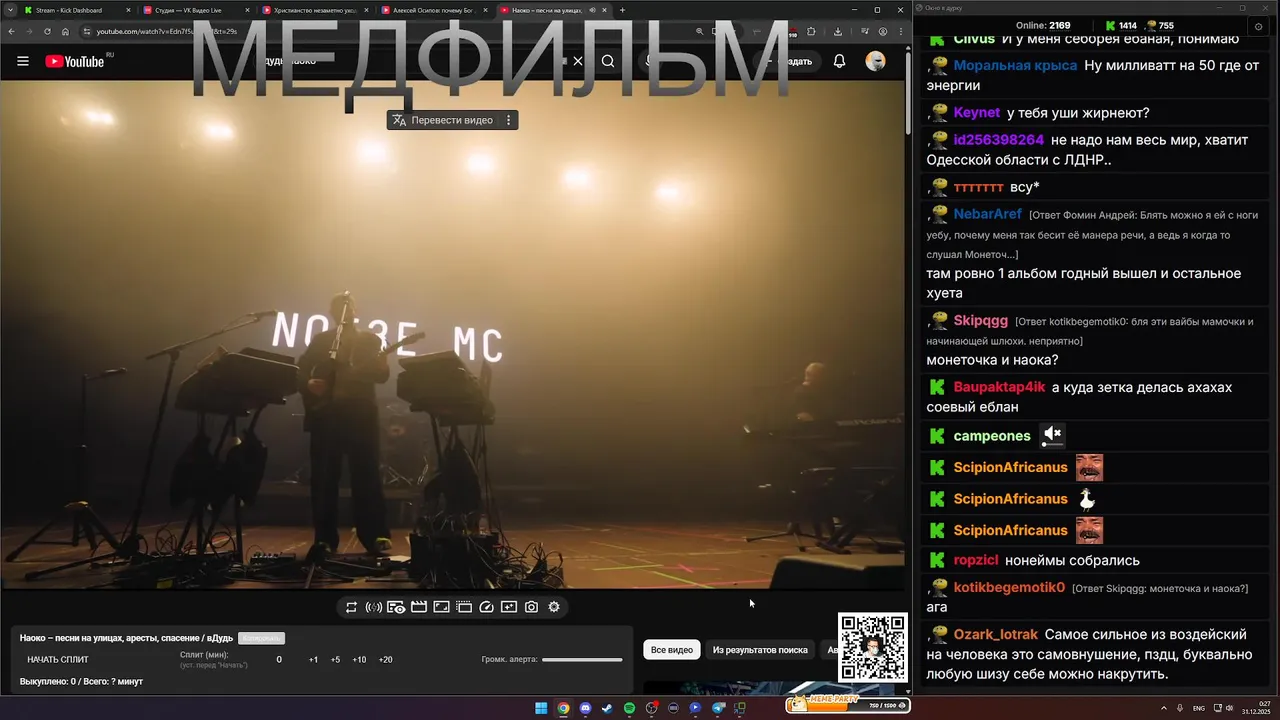Open Steam from the taskbar

607,708
